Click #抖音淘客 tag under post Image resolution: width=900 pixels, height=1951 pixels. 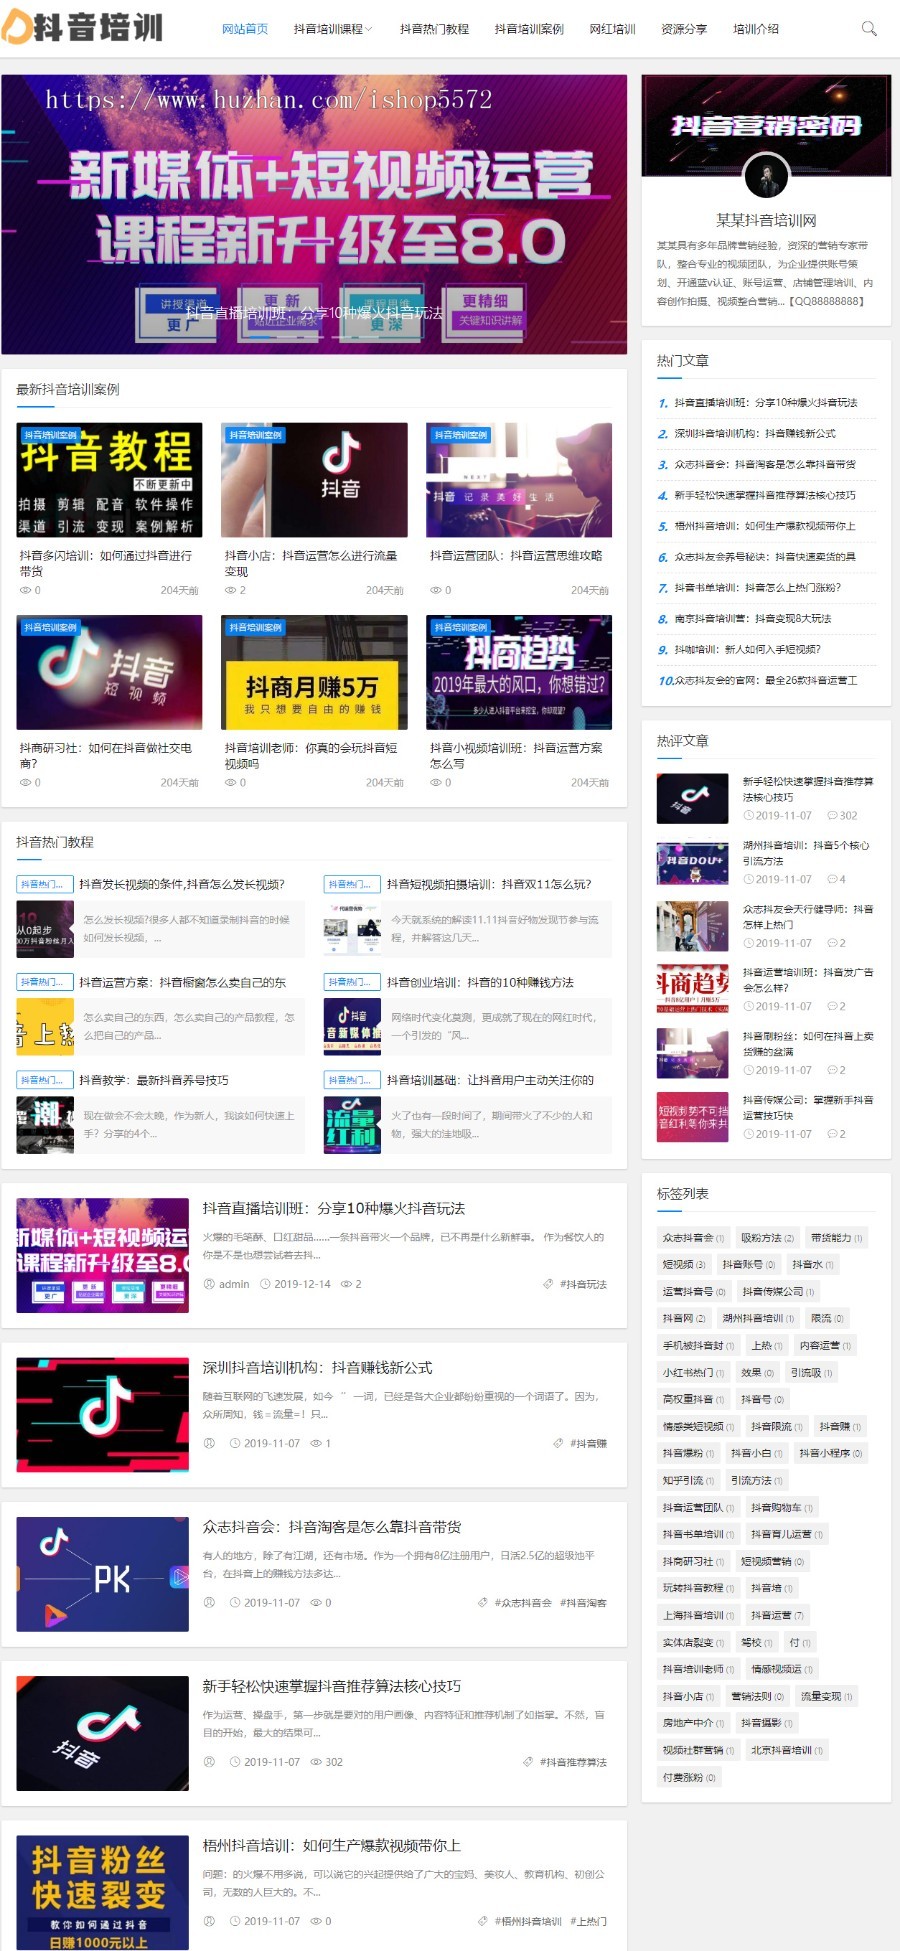pos(583,1602)
